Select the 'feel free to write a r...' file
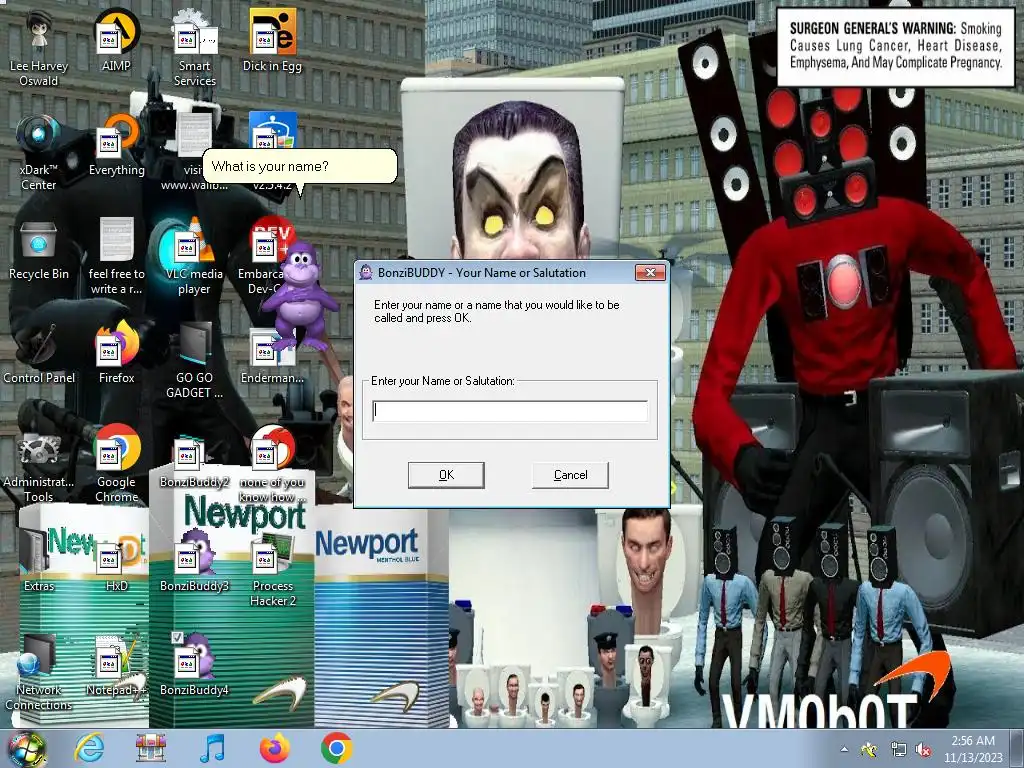 (x=116, y=257)
